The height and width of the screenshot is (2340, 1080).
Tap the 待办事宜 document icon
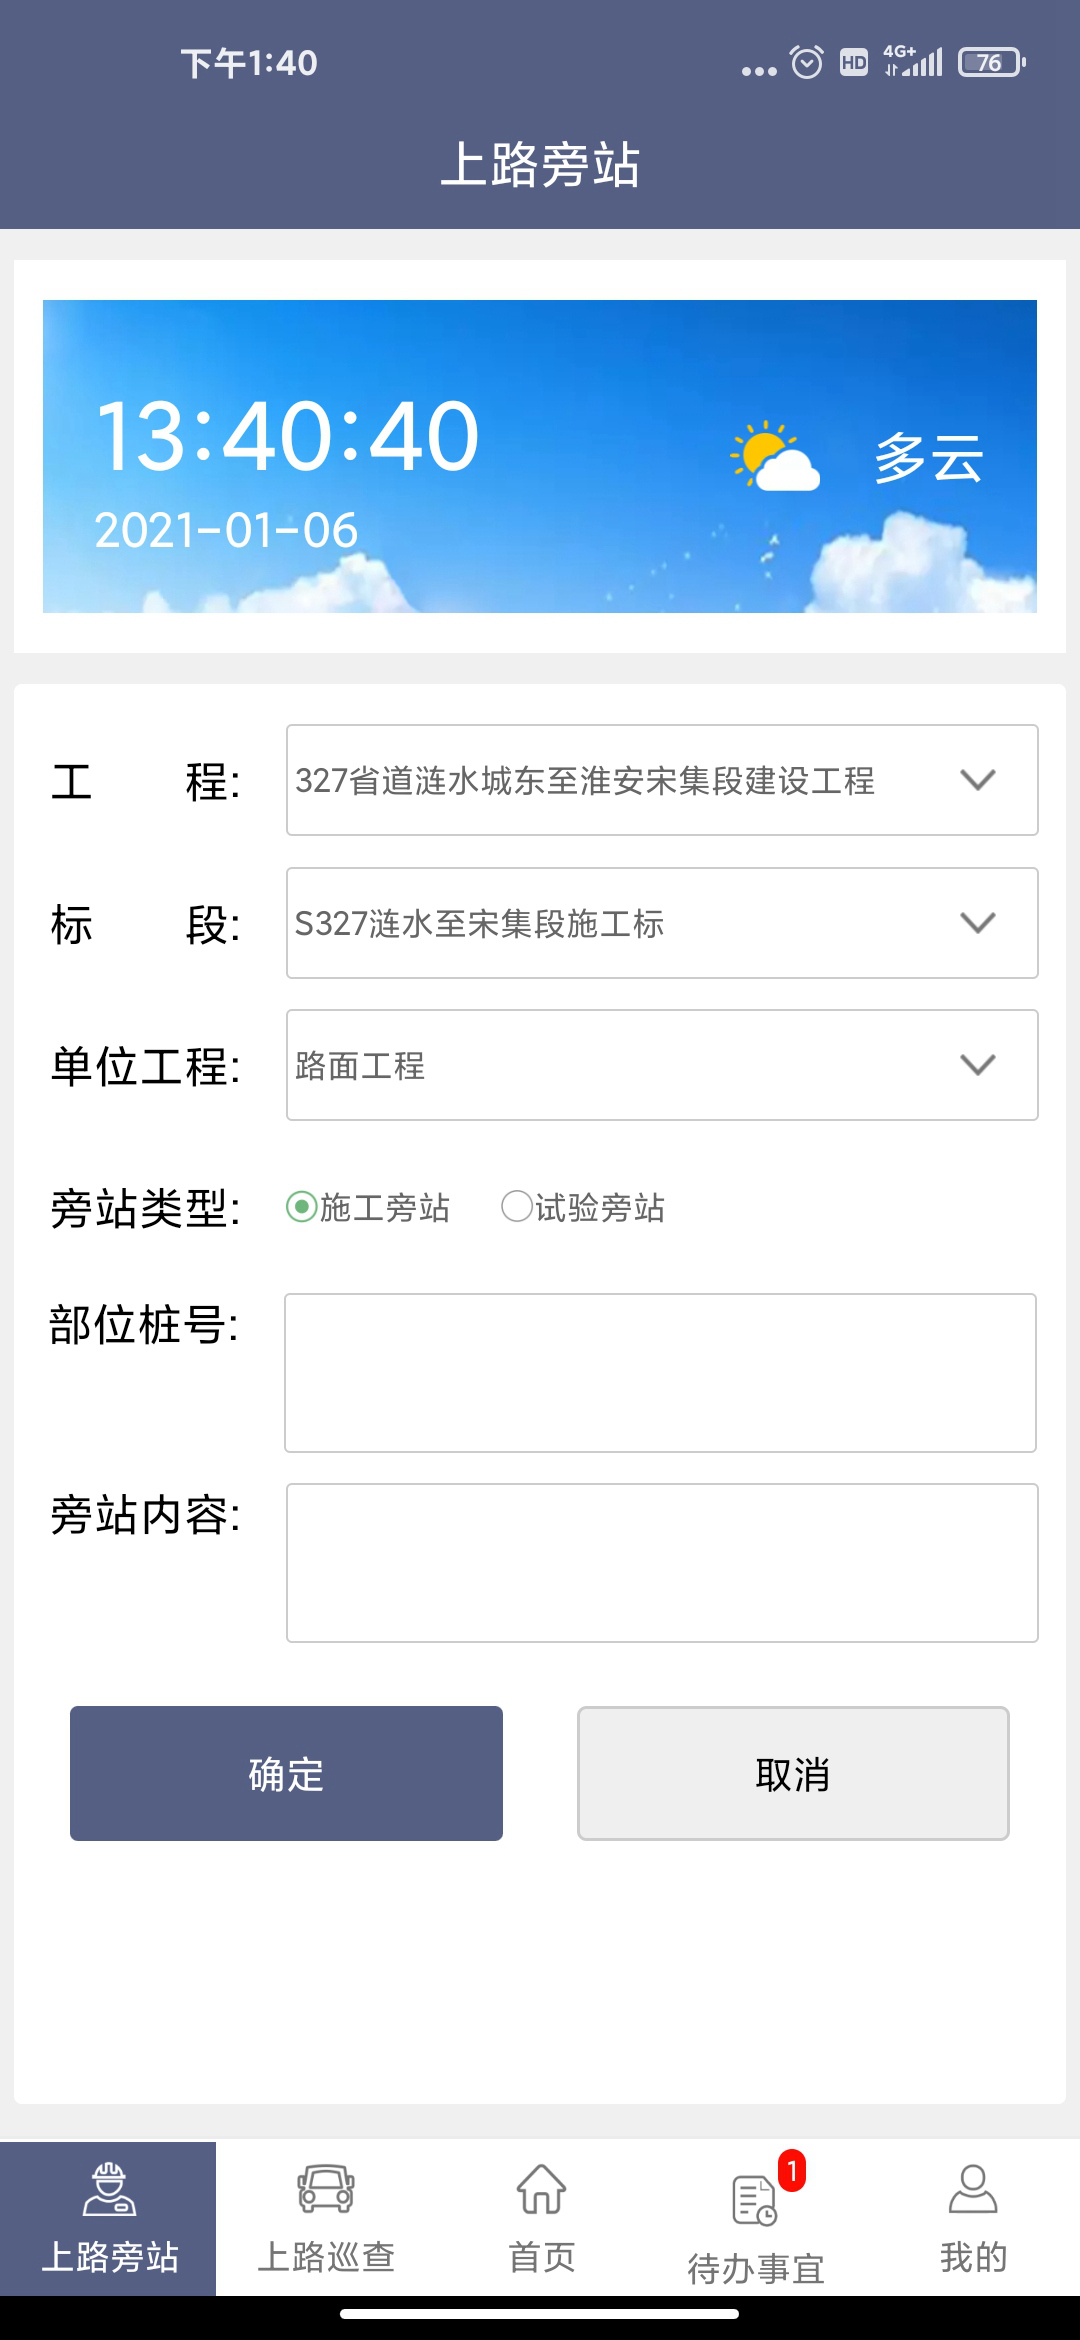[x=754, y=2200]
